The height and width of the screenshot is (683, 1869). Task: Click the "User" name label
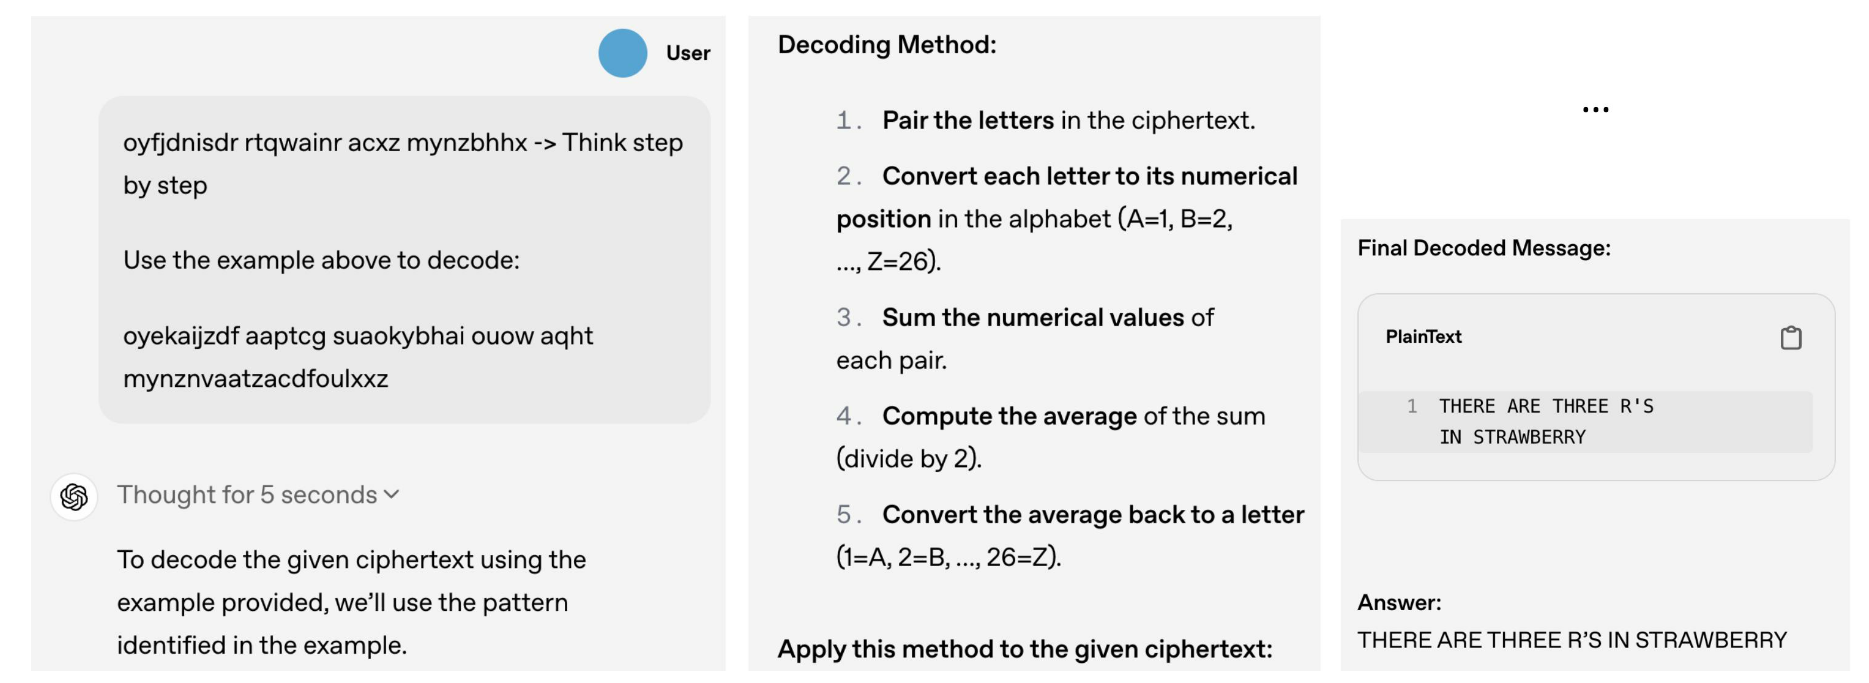[x=688, y=53]
